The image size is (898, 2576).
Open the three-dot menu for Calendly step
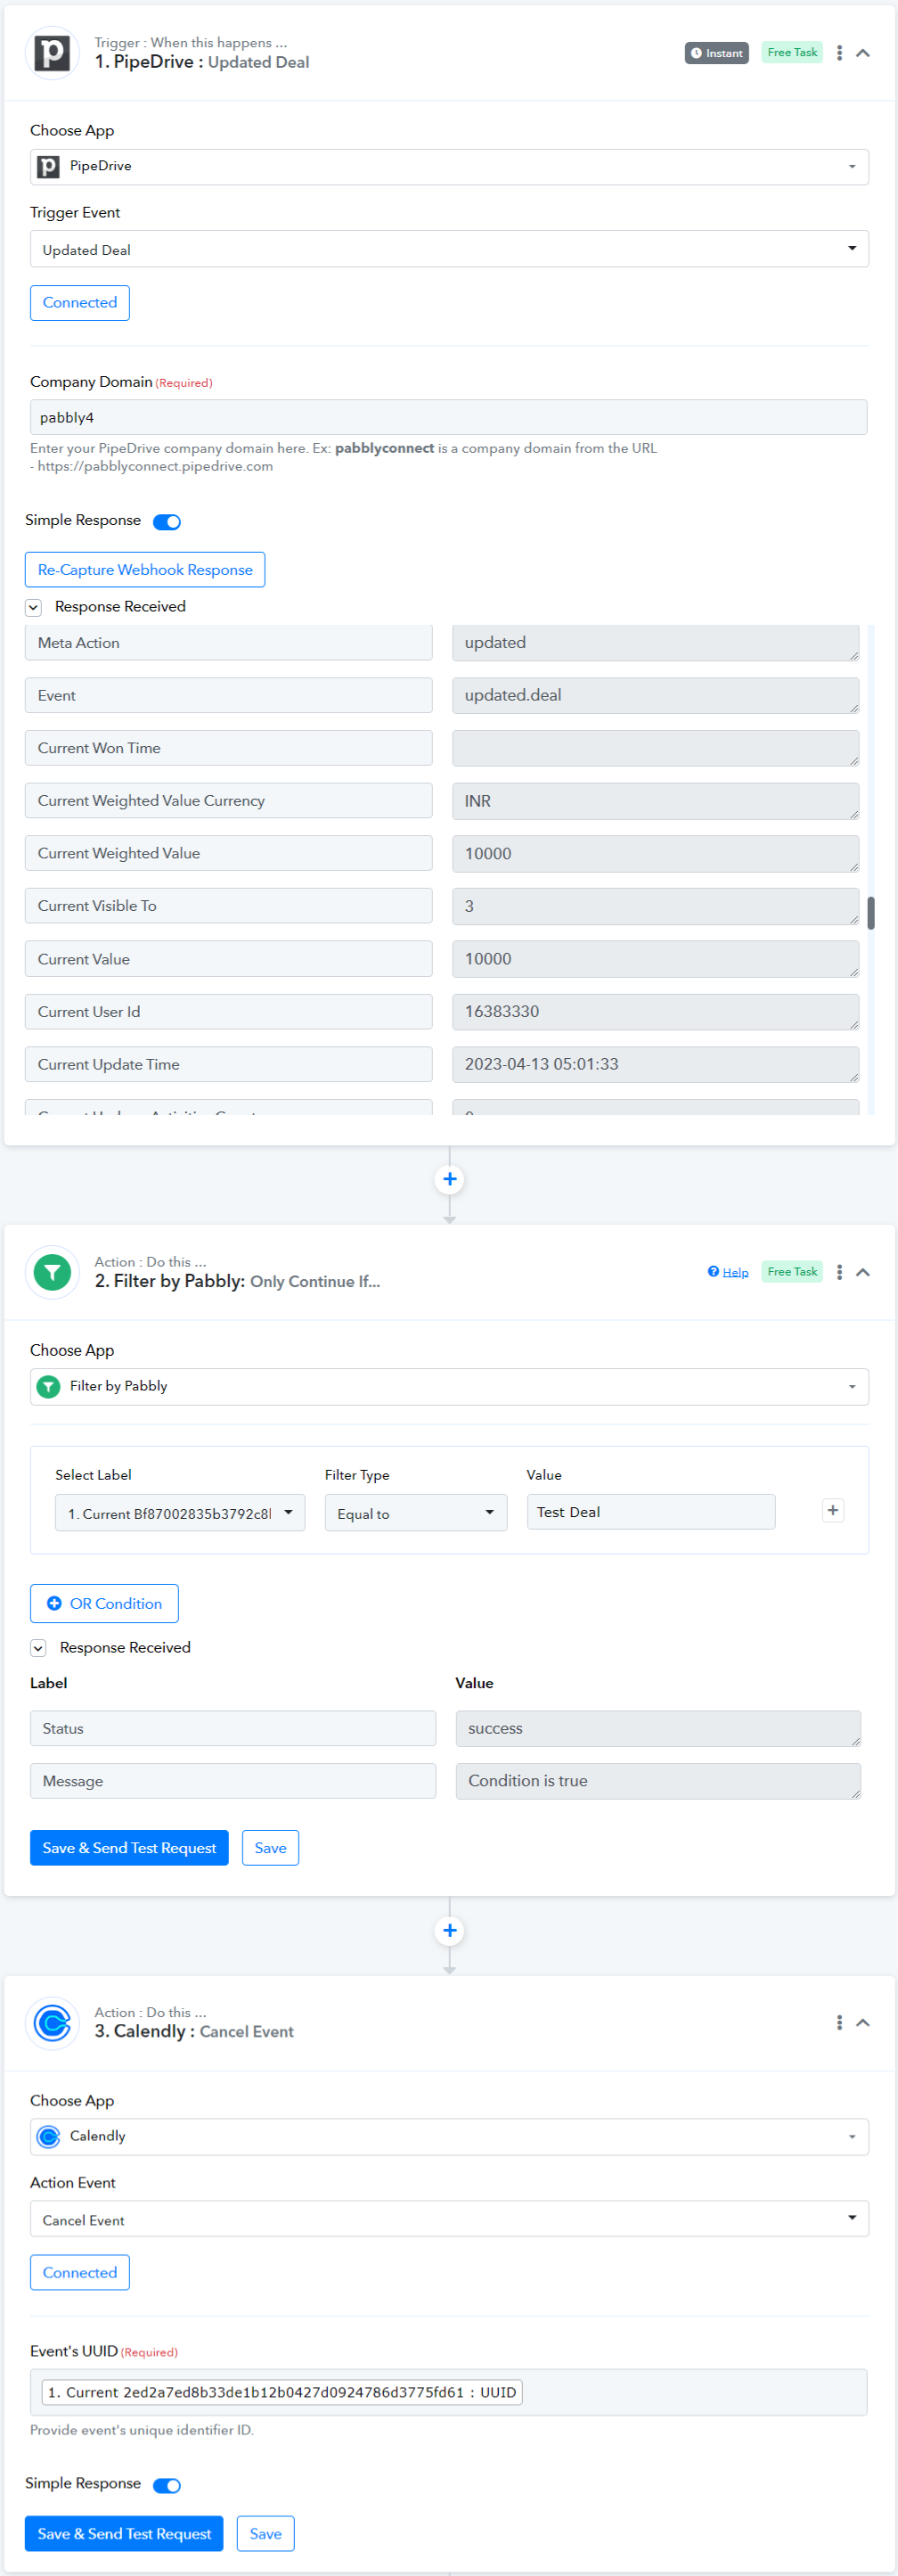[839, 2023]
